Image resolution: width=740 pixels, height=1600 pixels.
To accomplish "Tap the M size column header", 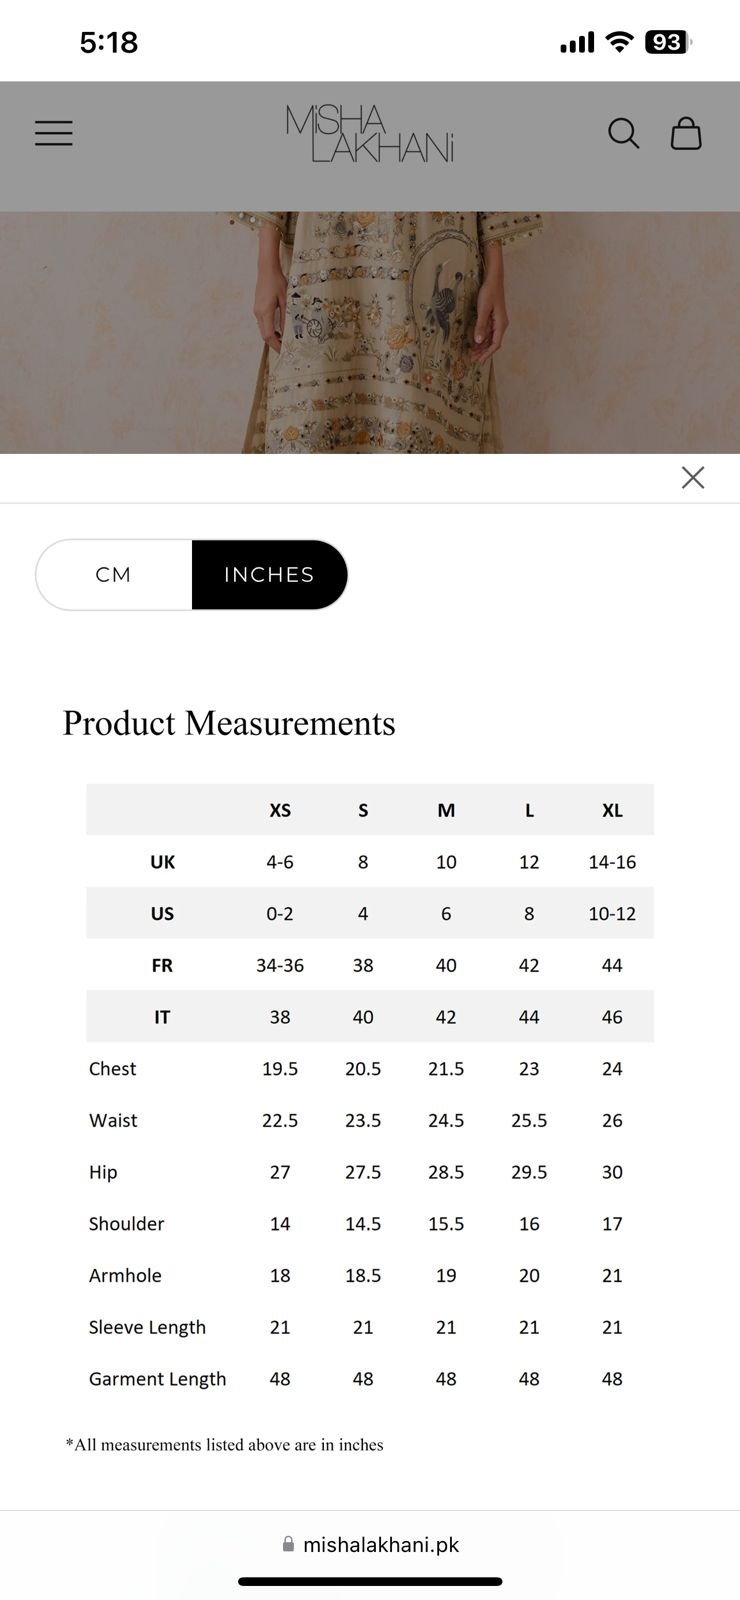I will tap(446, 810).
